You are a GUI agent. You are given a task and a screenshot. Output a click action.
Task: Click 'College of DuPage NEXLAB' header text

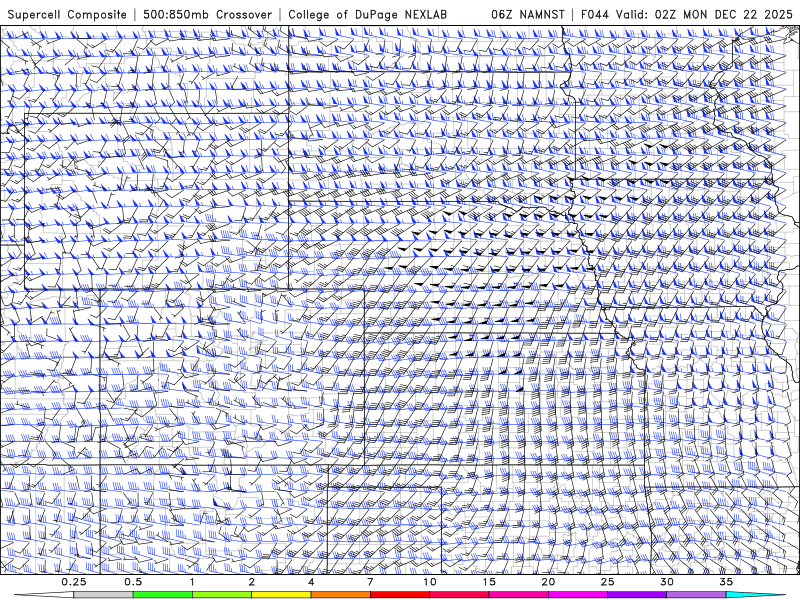(367, 14)
